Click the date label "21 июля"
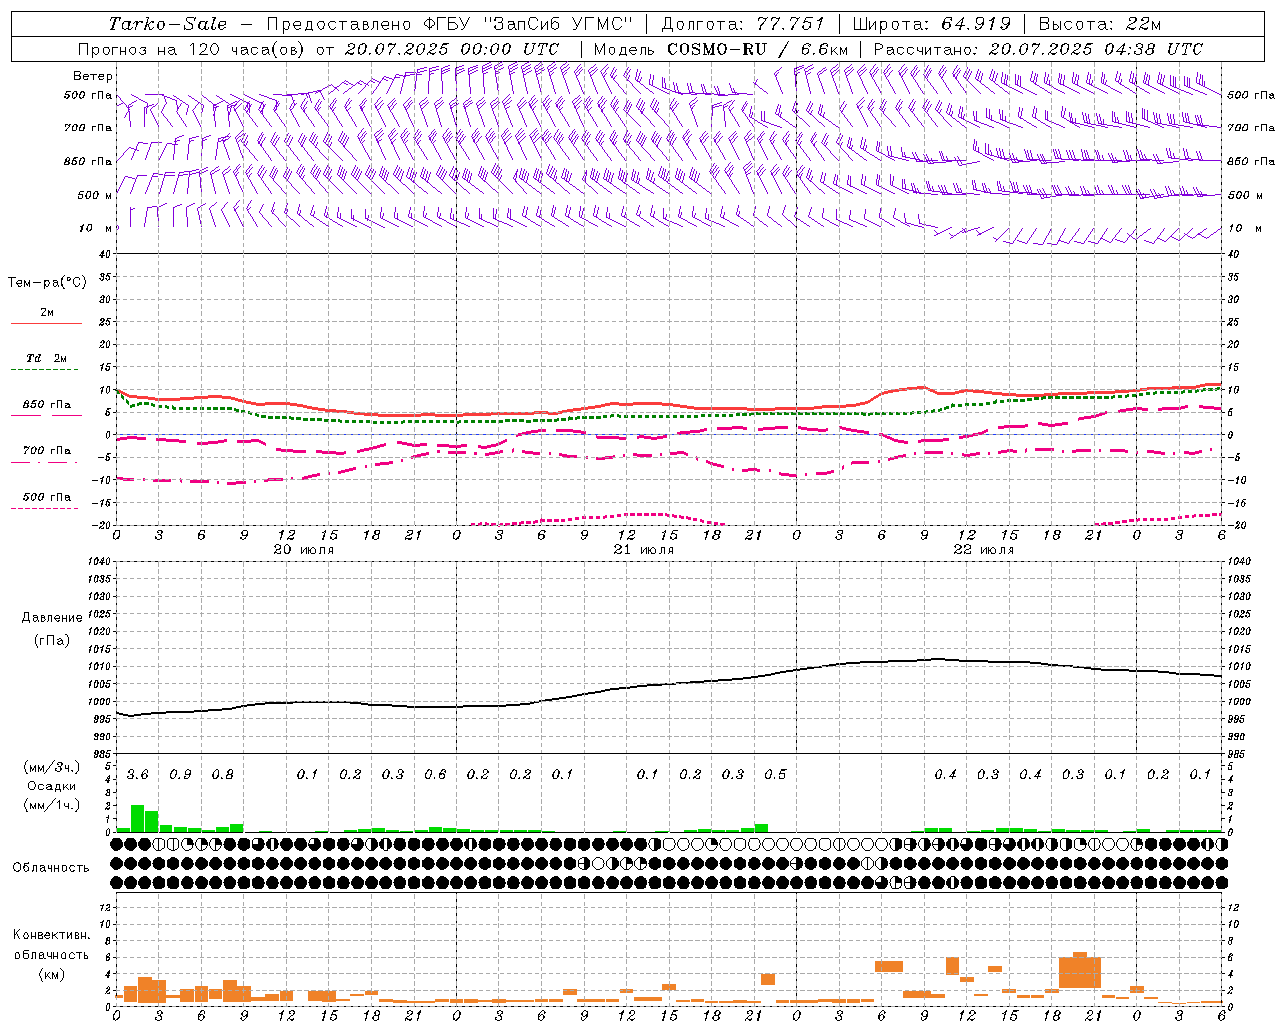 pyautogui.click(x=644, y=550)
